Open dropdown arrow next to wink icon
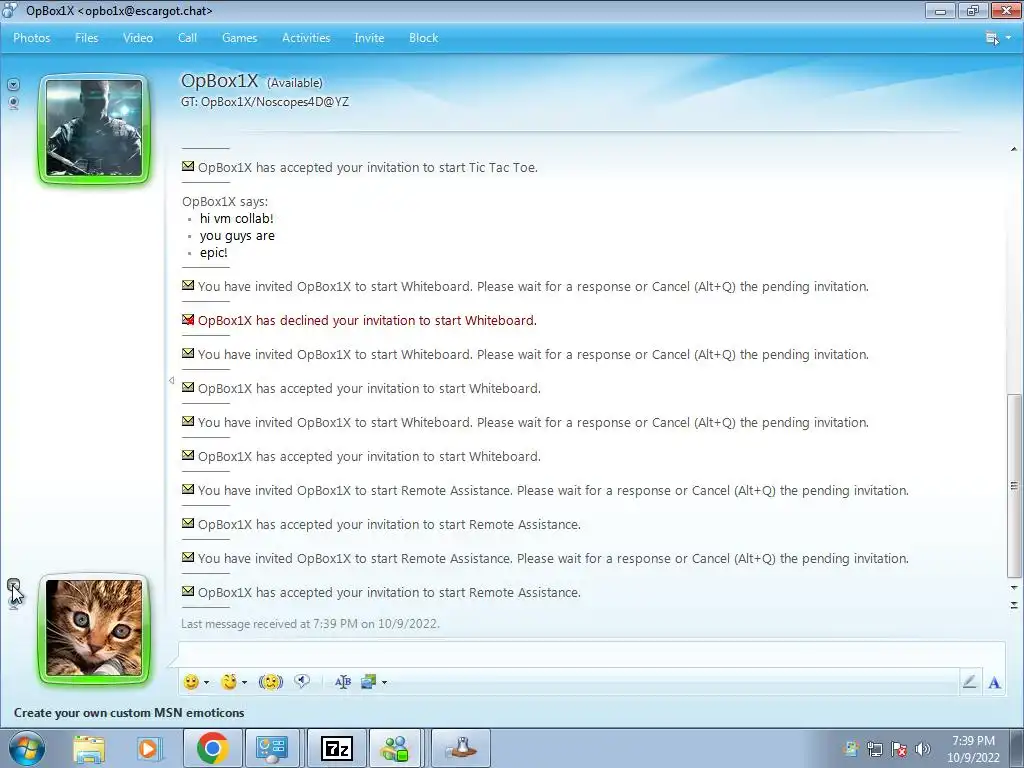 pos(244,682)
